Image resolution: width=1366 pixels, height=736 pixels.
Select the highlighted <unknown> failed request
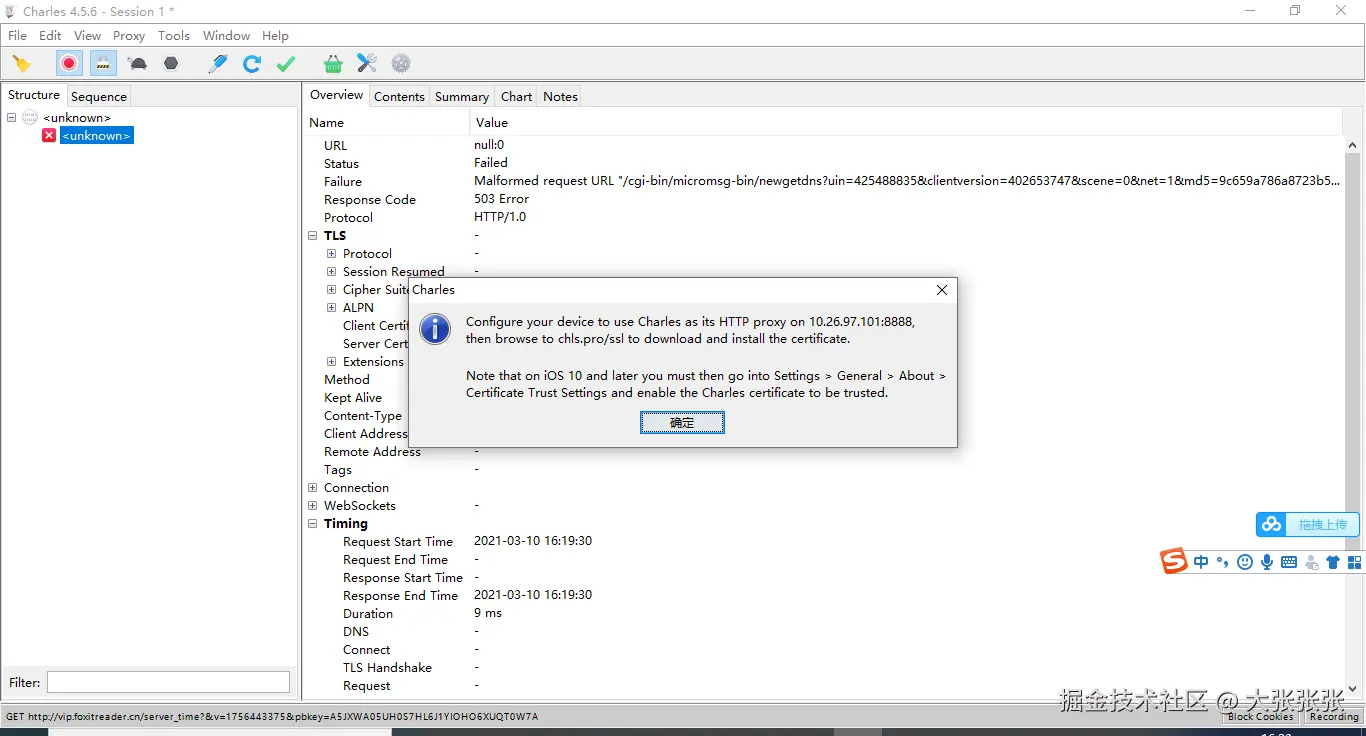(96, 136)
